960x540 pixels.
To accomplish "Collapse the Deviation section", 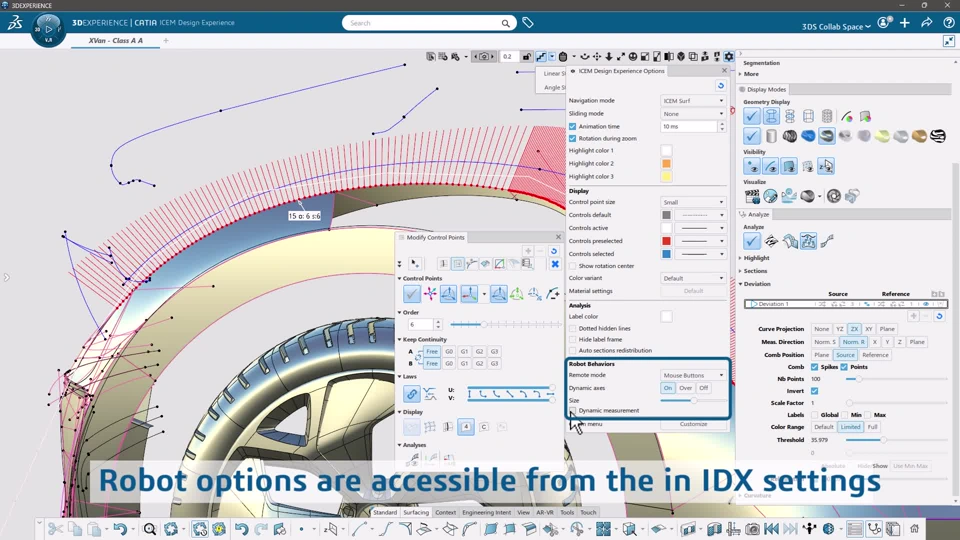I will tap(757, 283).
